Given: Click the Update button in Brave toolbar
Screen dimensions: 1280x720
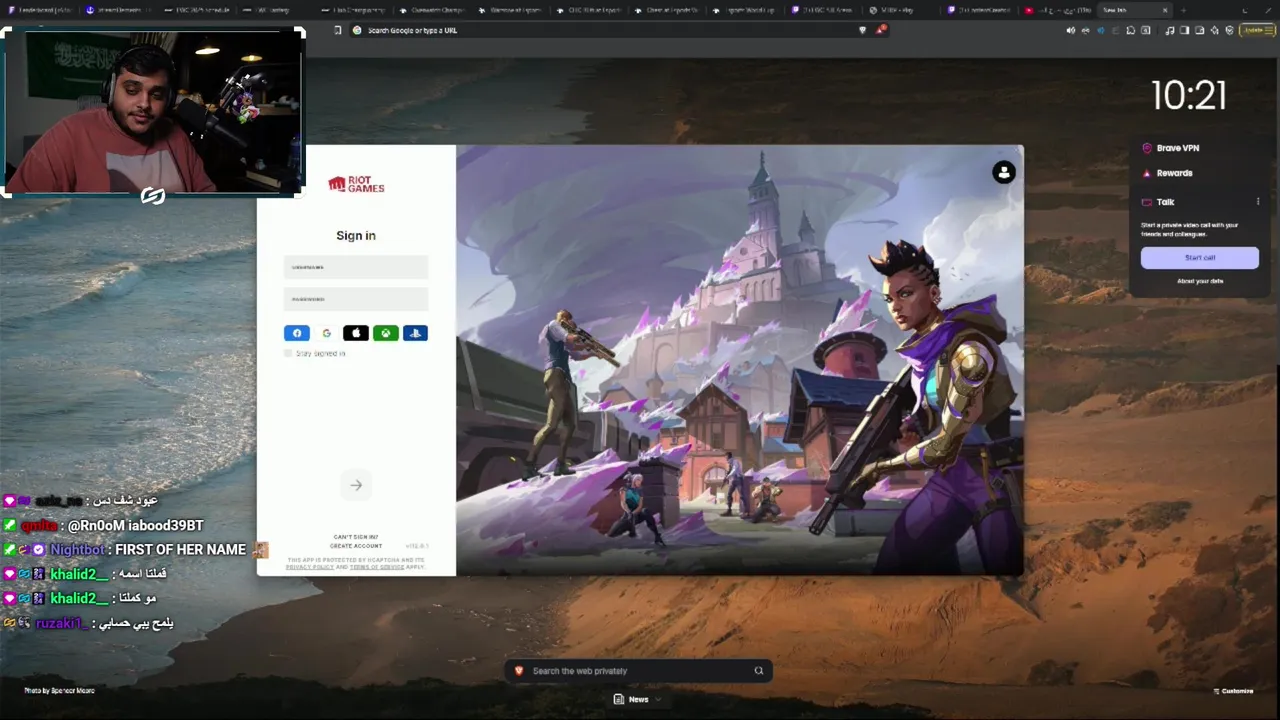Looking at the screenshot, I should (1257, 30).
